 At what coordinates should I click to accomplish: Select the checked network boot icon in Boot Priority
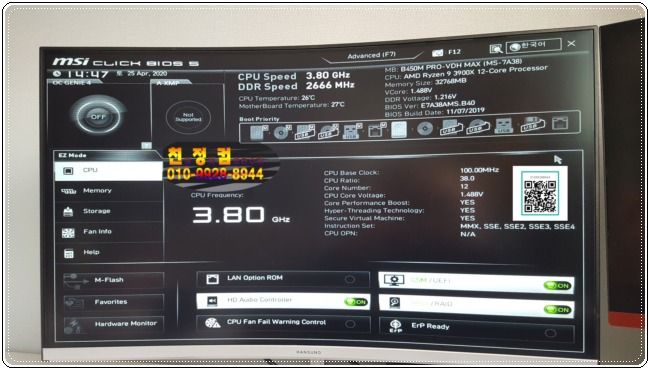376,131
